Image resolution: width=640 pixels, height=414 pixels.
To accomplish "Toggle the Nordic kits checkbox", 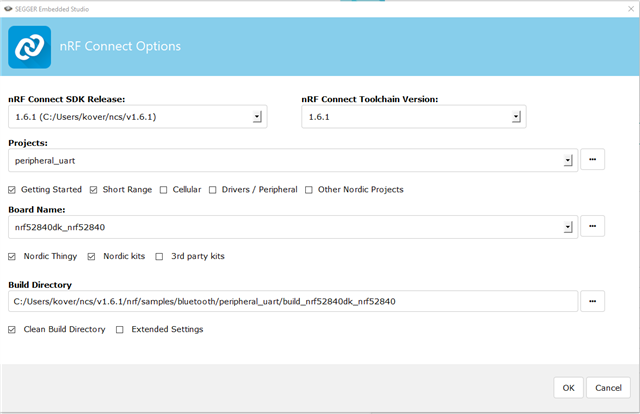I will click(91, 256).
